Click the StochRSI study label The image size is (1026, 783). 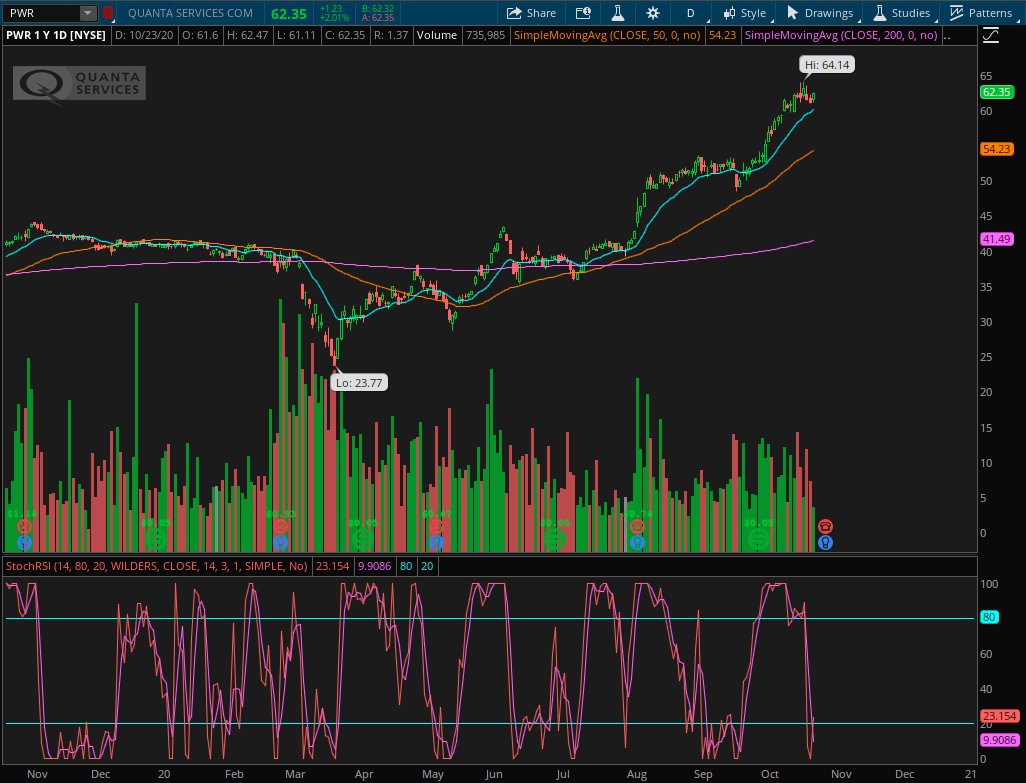156,566
